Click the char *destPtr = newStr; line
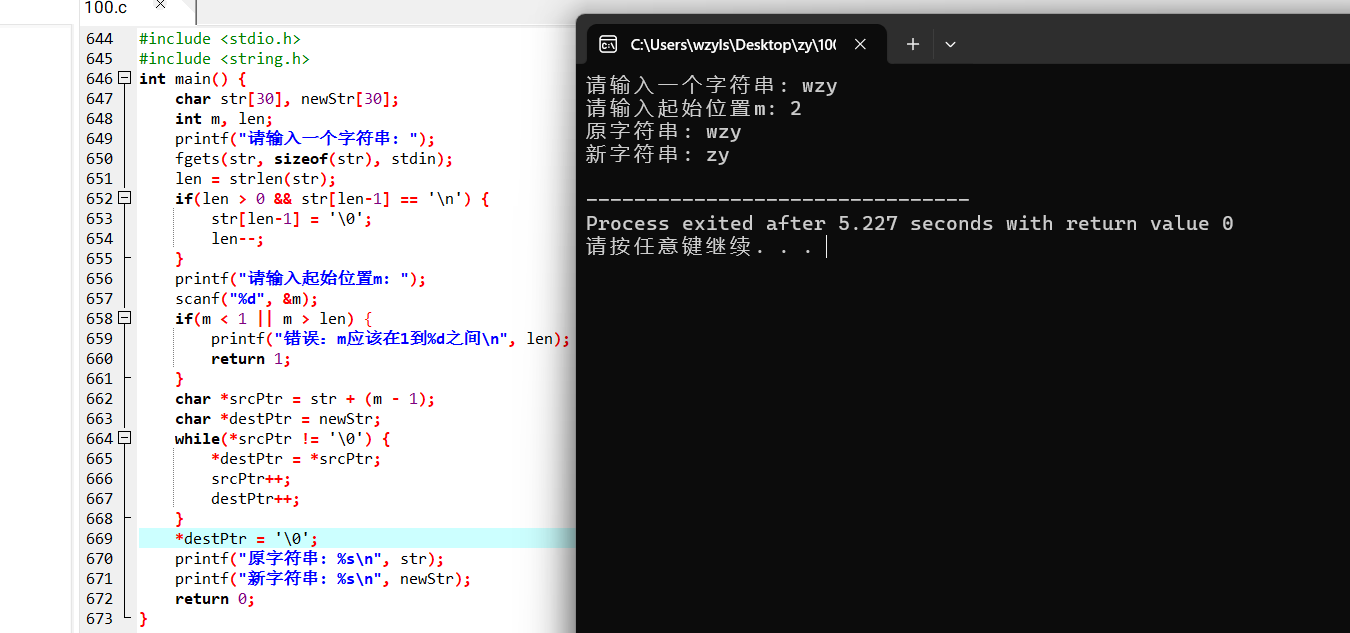The image size is (1350, 633). [x=278, y=418]
